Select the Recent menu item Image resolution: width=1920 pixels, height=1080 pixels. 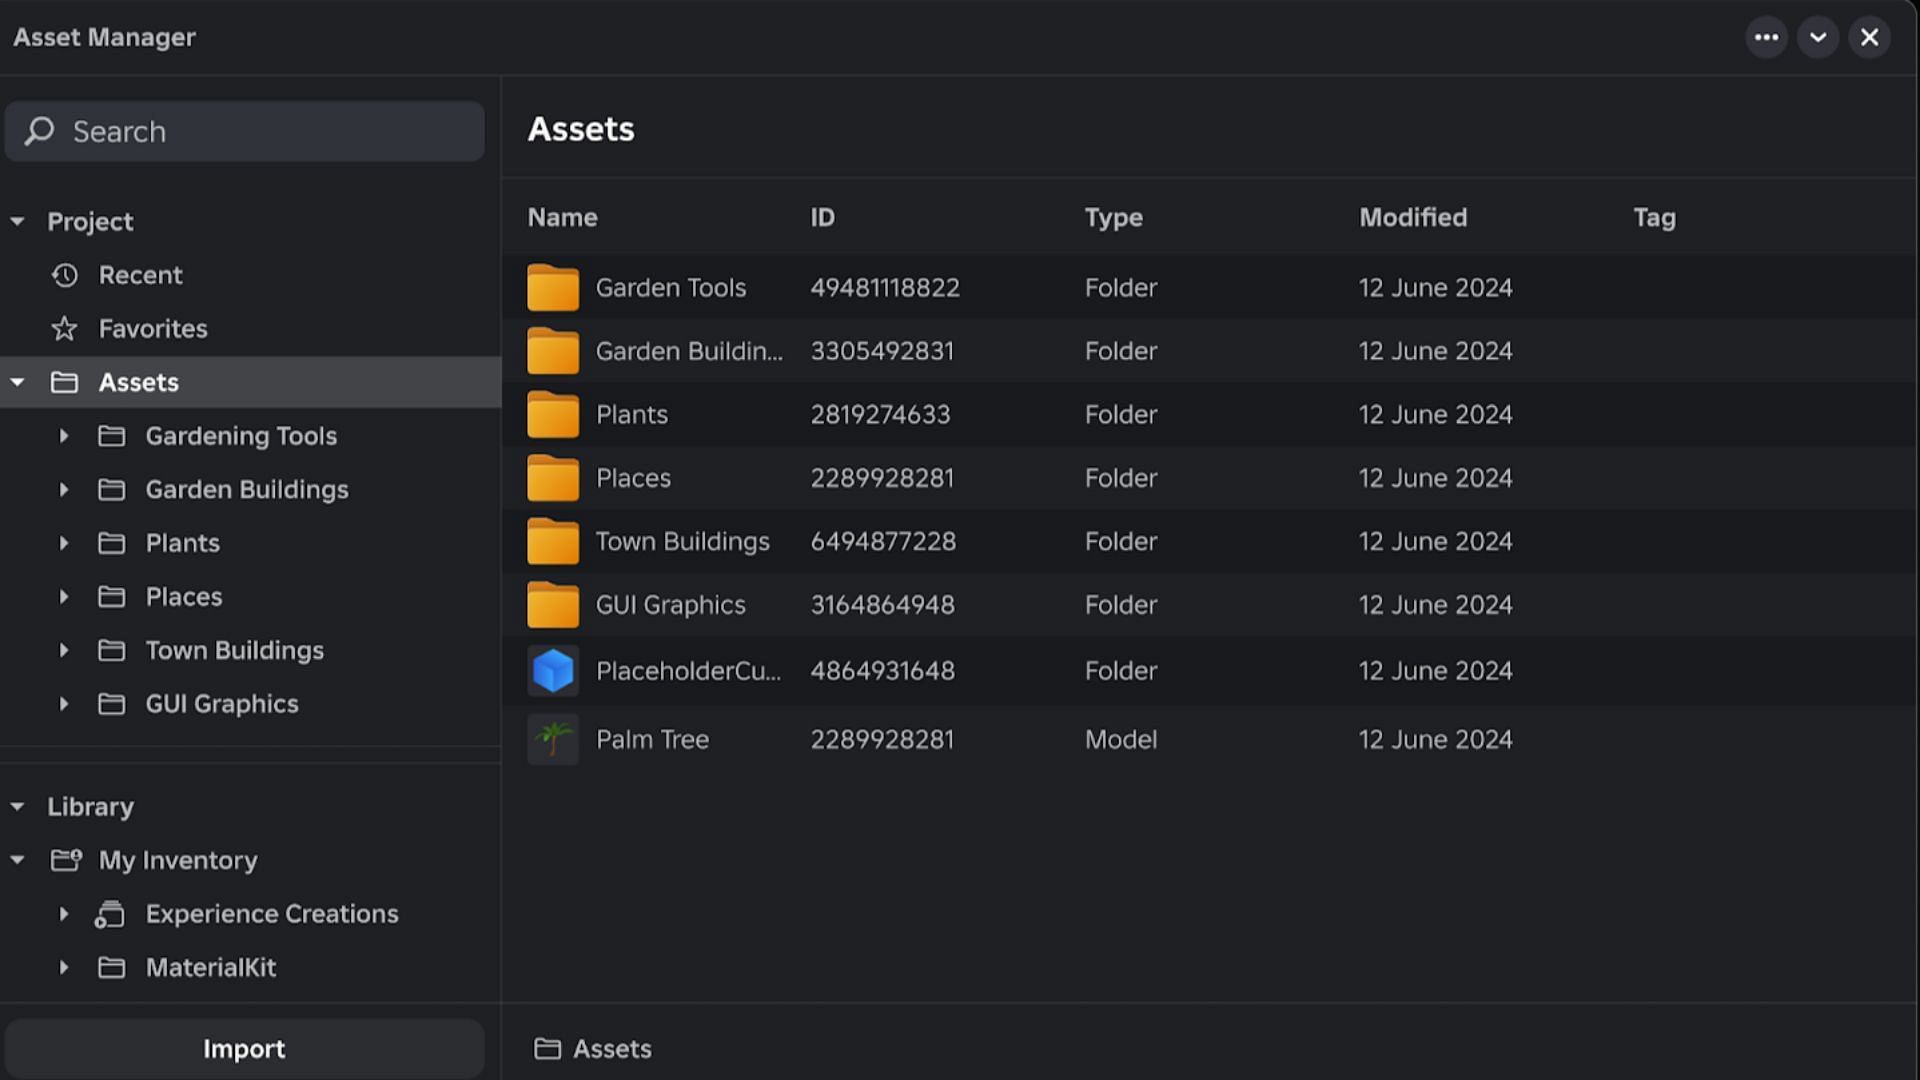pyautogui.click(x=141, y=276)
